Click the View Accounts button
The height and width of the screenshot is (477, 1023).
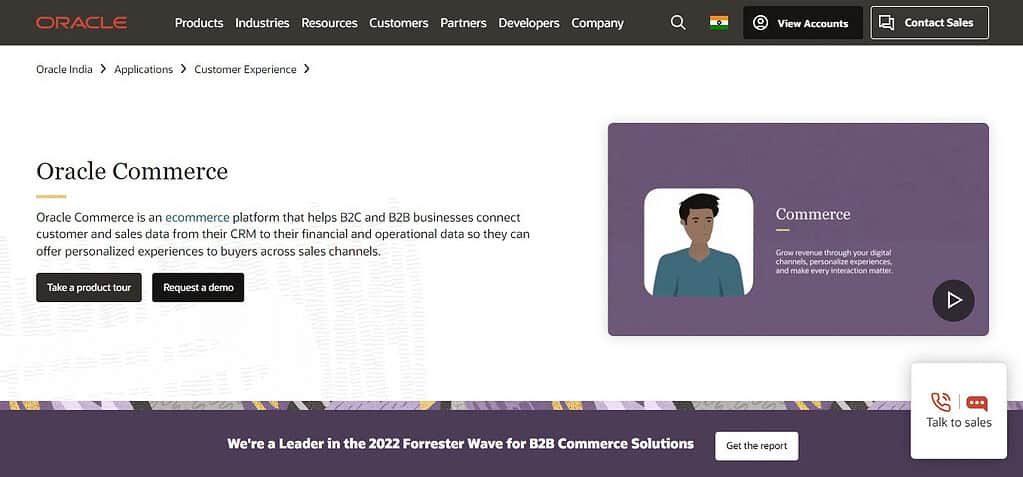click(x=802, y=23)
